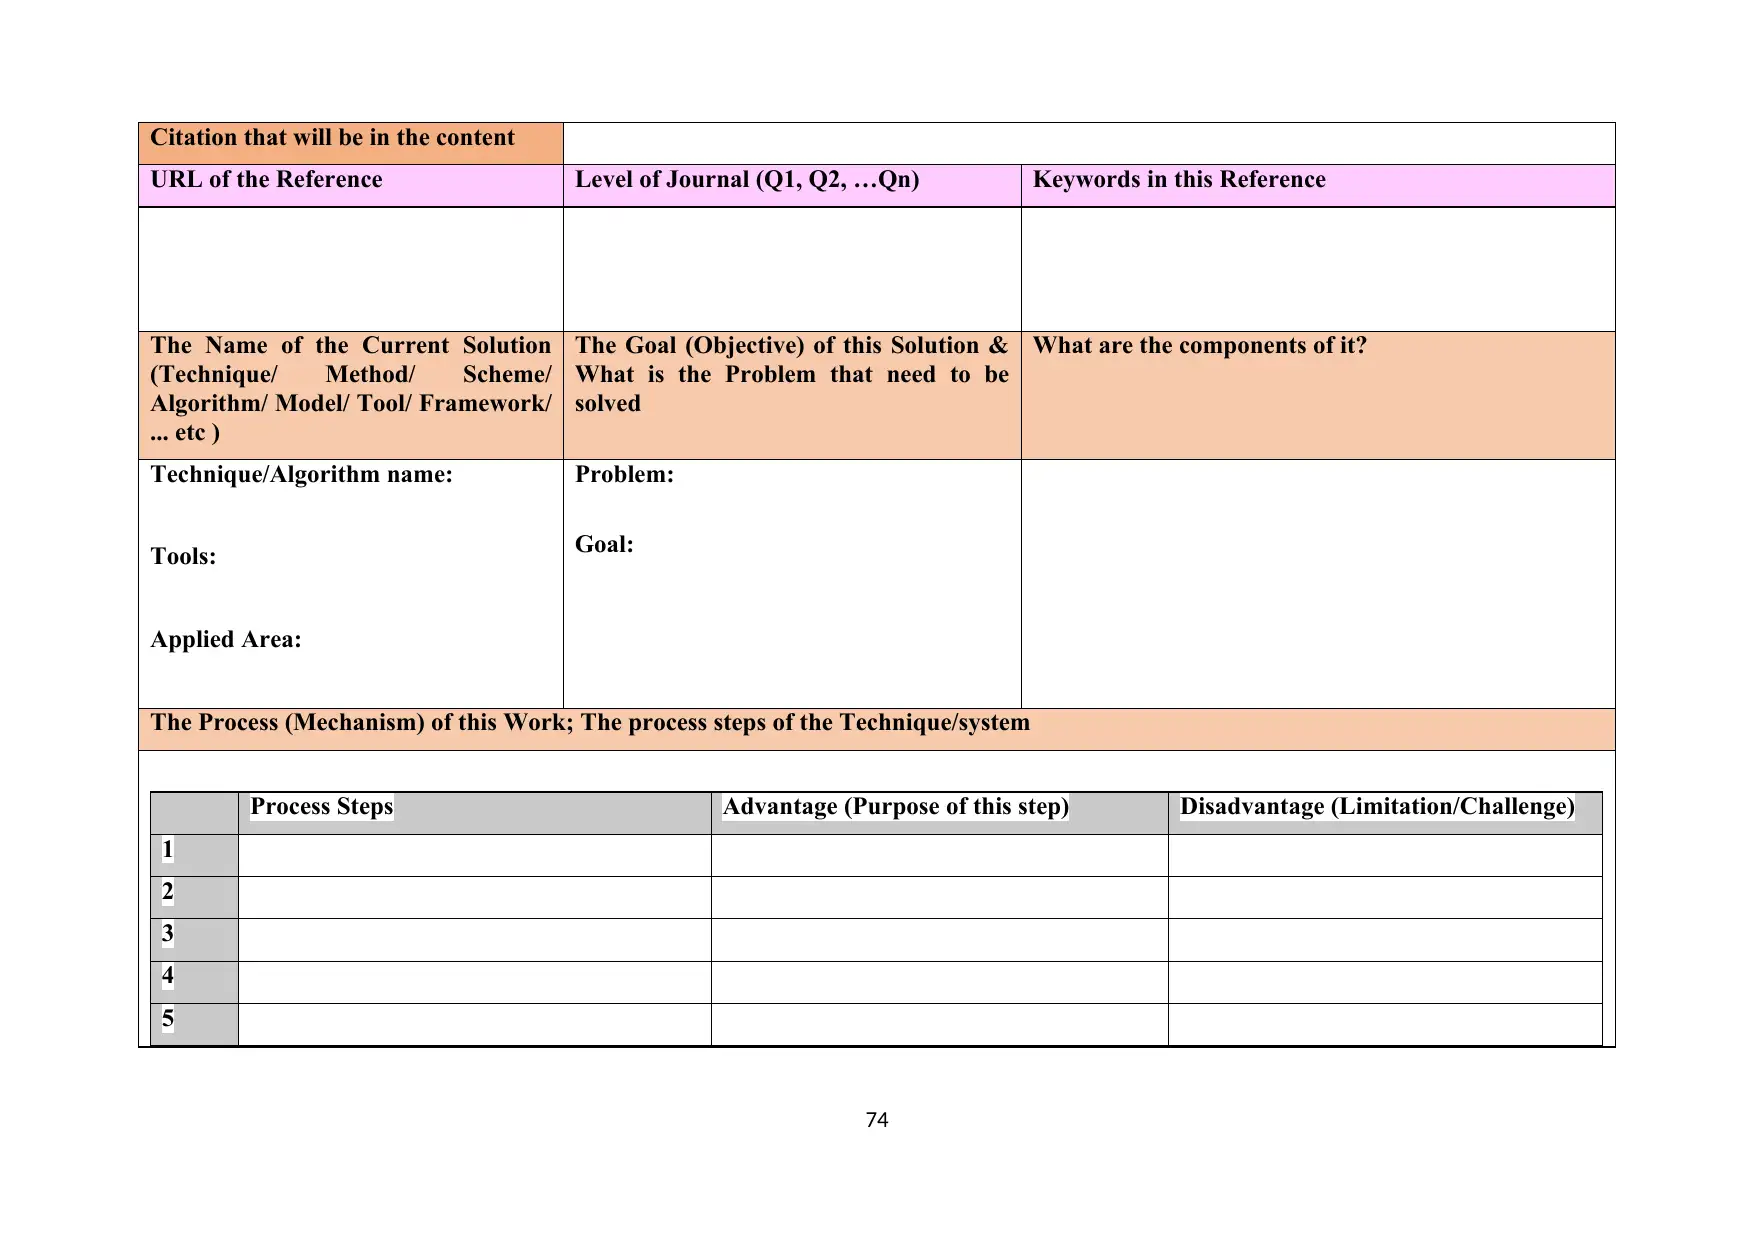Click the Disadvantage cell in row 4
Image resolution: width=1754 pixels, height=1241 pixels.
[1385, 982]
